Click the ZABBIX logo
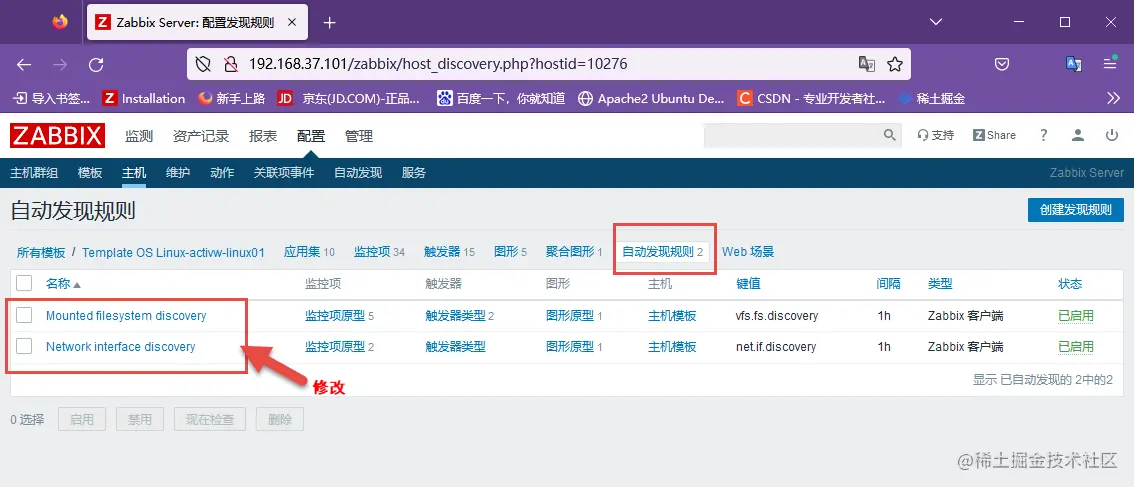The width and height of the screenshot is (1134, 487). pos(57,135)
